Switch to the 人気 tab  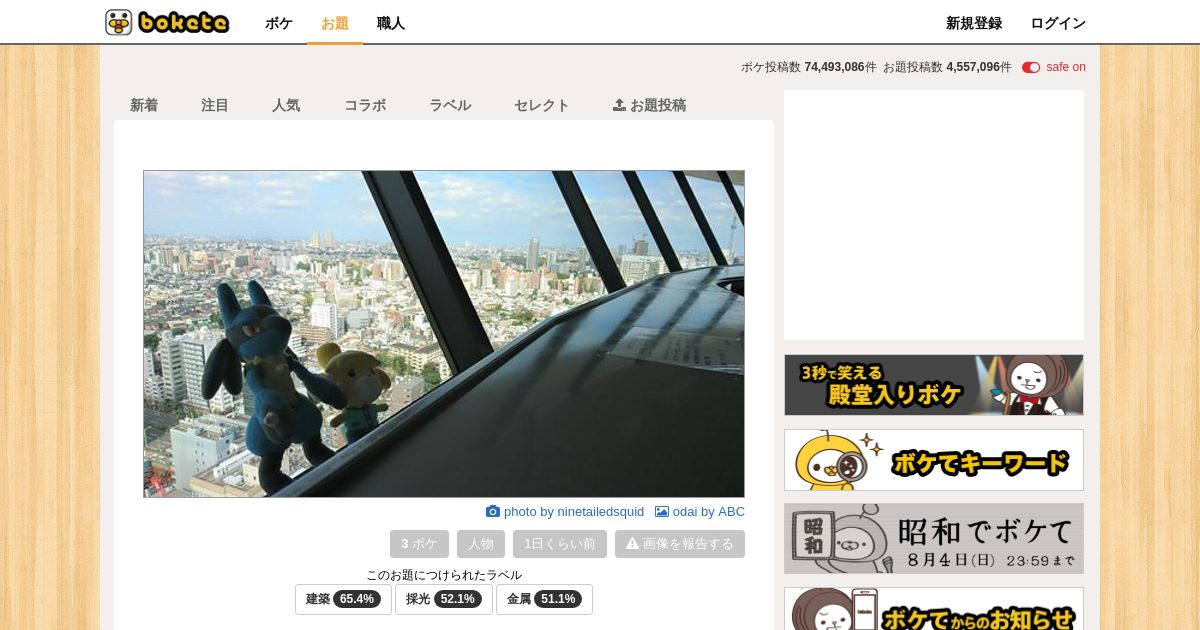coord(286,105)
